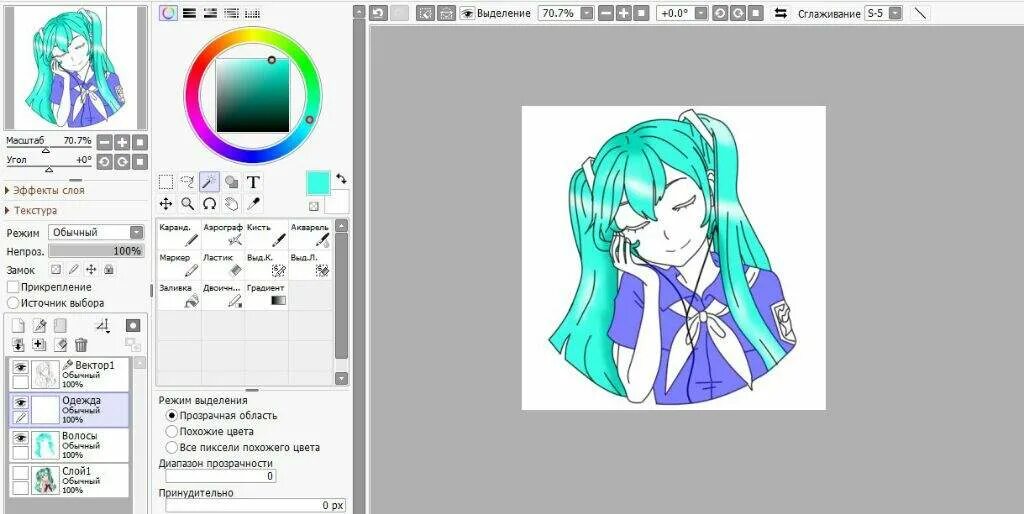This screenshot has width=1024, height=514.
Task: Choose the Заливка bucket fill tool
Action: 179,295
